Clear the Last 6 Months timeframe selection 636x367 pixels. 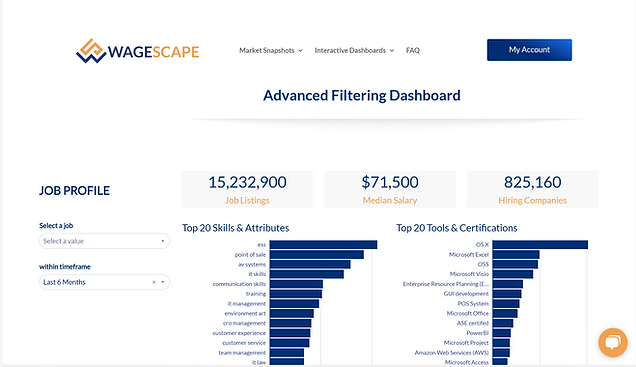[154, 282]
